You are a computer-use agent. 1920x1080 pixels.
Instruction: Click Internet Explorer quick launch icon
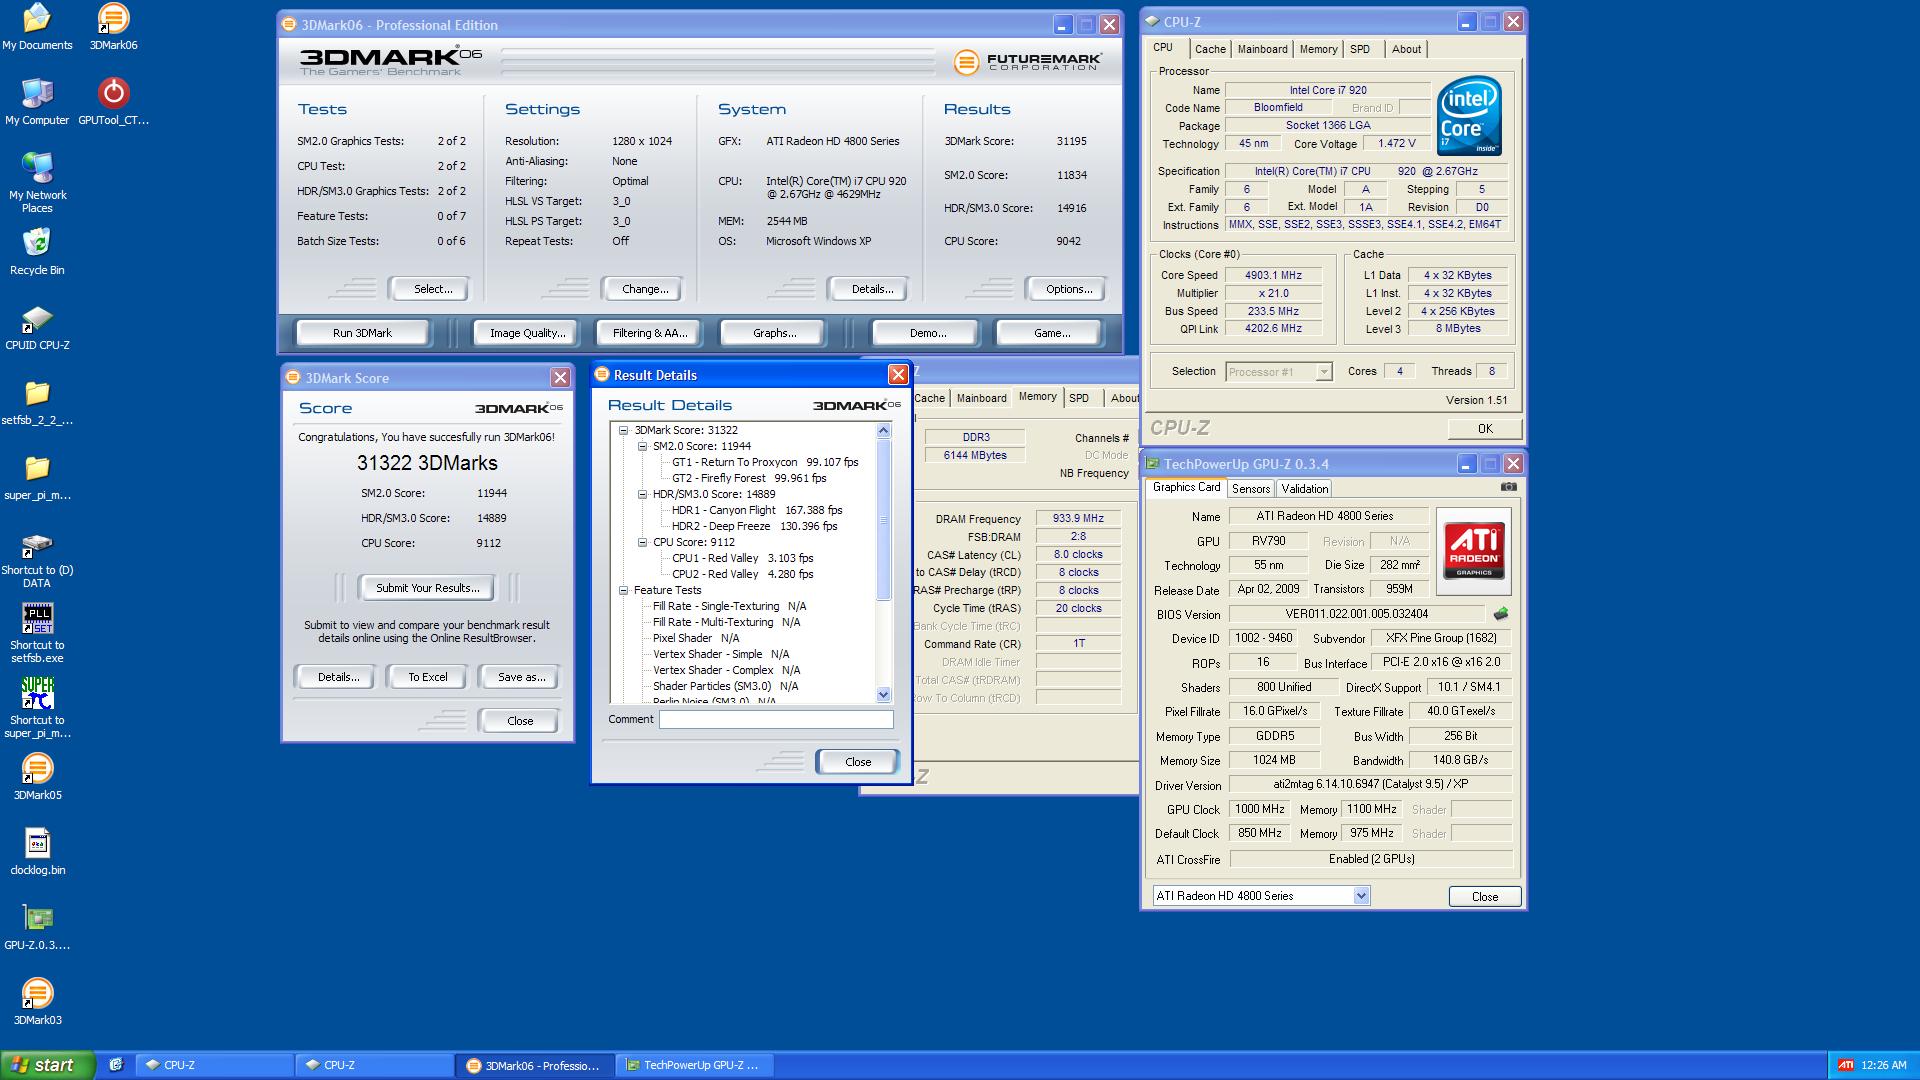coord(116,1065)
